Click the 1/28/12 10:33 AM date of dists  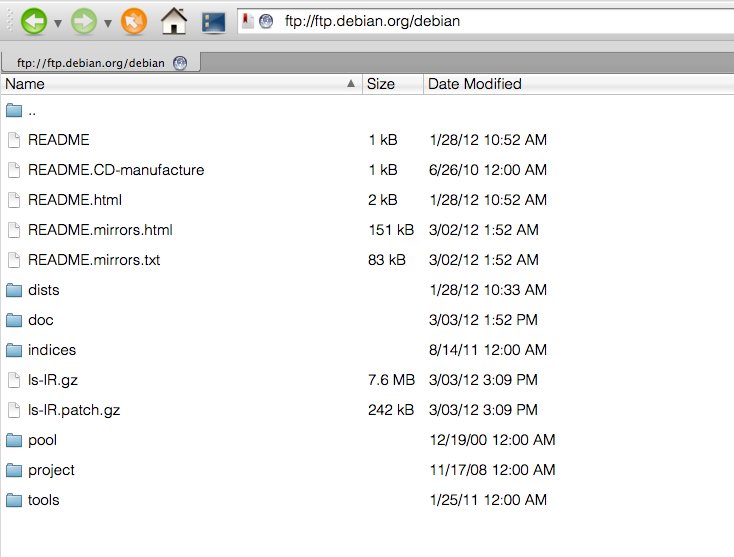tap(488, 290)
